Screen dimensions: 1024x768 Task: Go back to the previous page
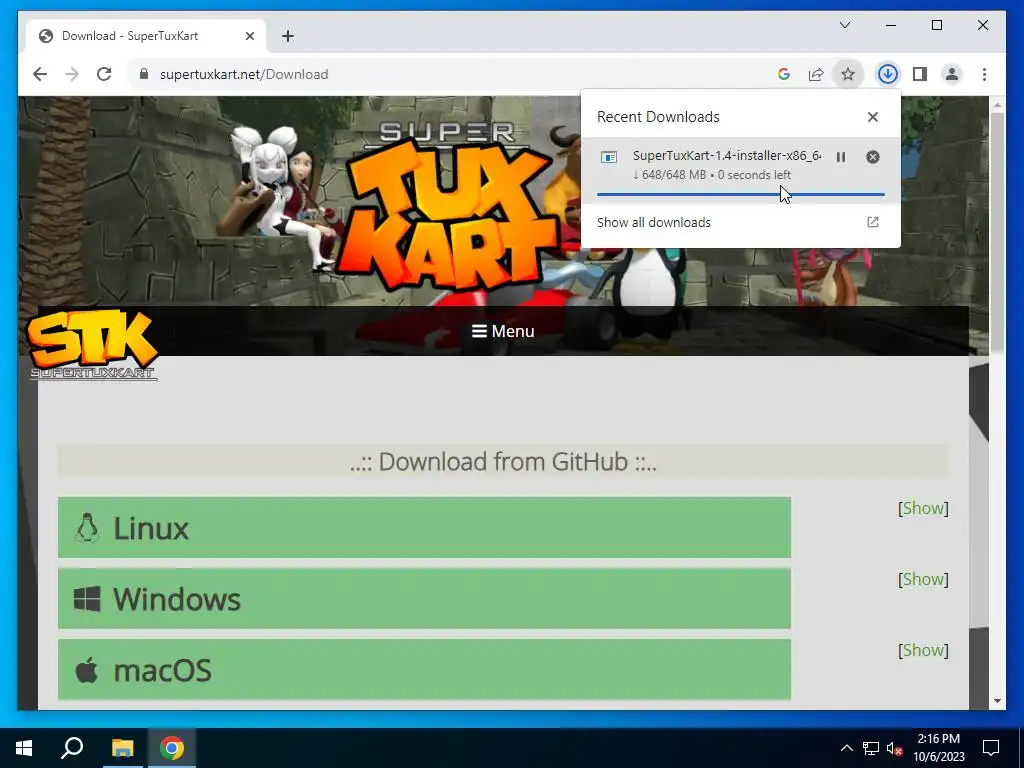(40, 74)
